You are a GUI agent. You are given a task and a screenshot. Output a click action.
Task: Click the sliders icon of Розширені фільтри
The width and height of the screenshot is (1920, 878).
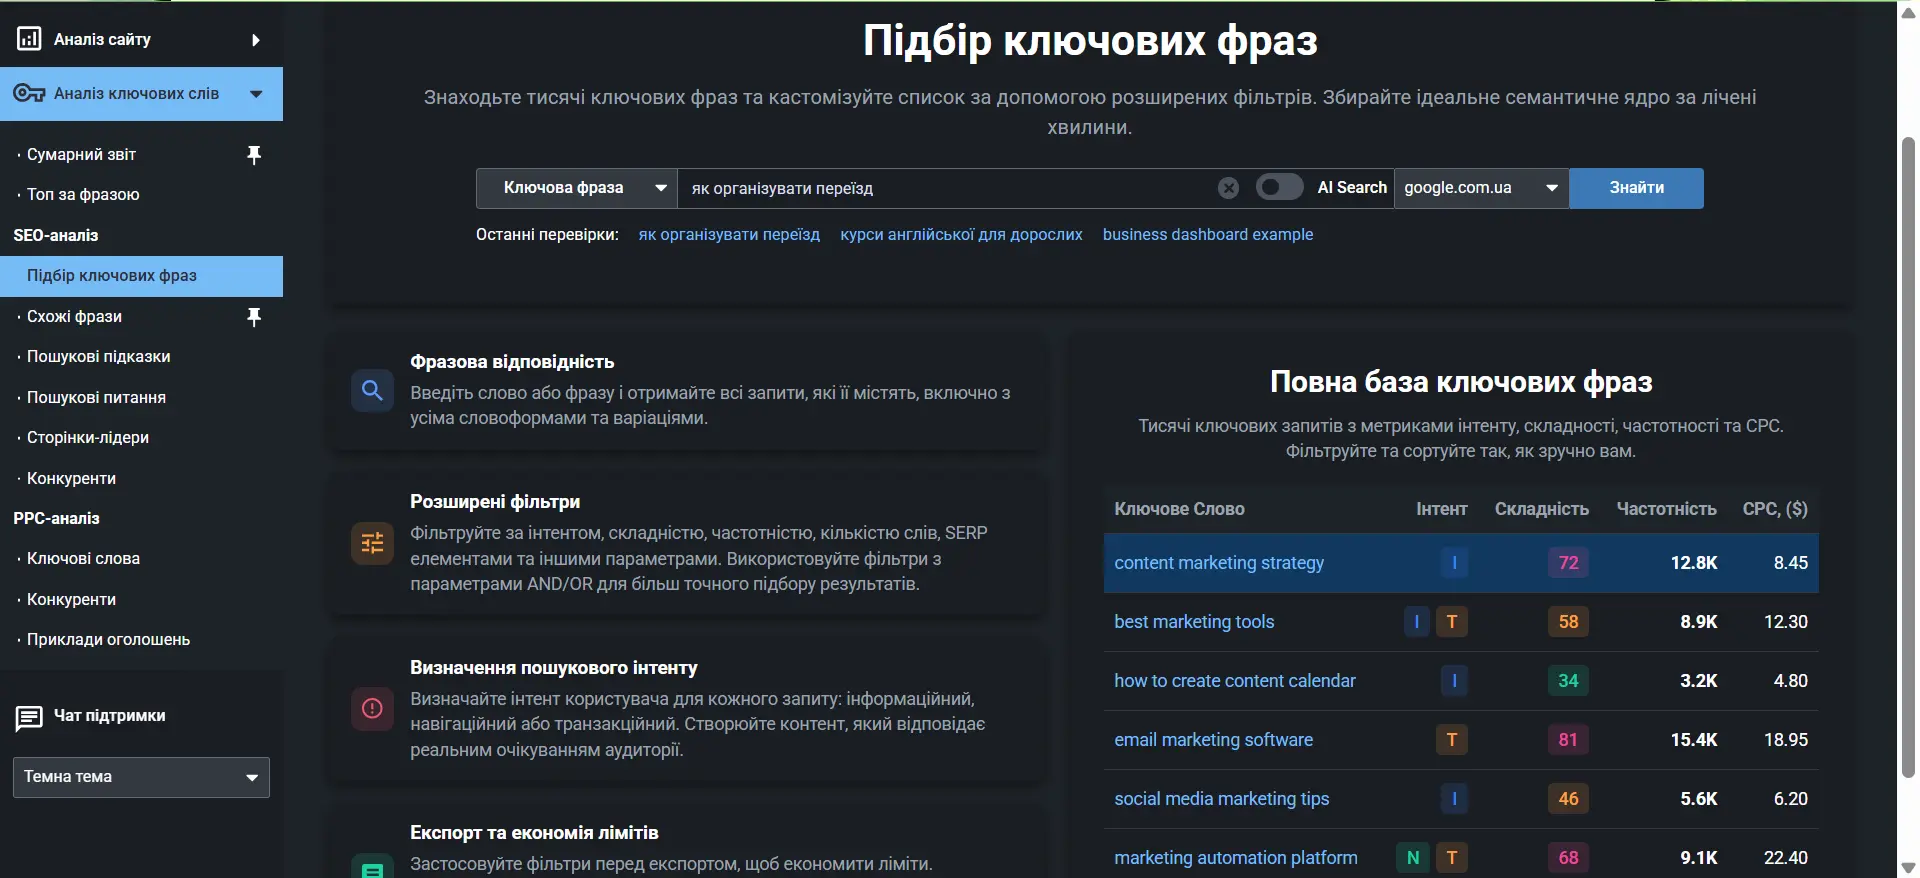coord(372,543)
